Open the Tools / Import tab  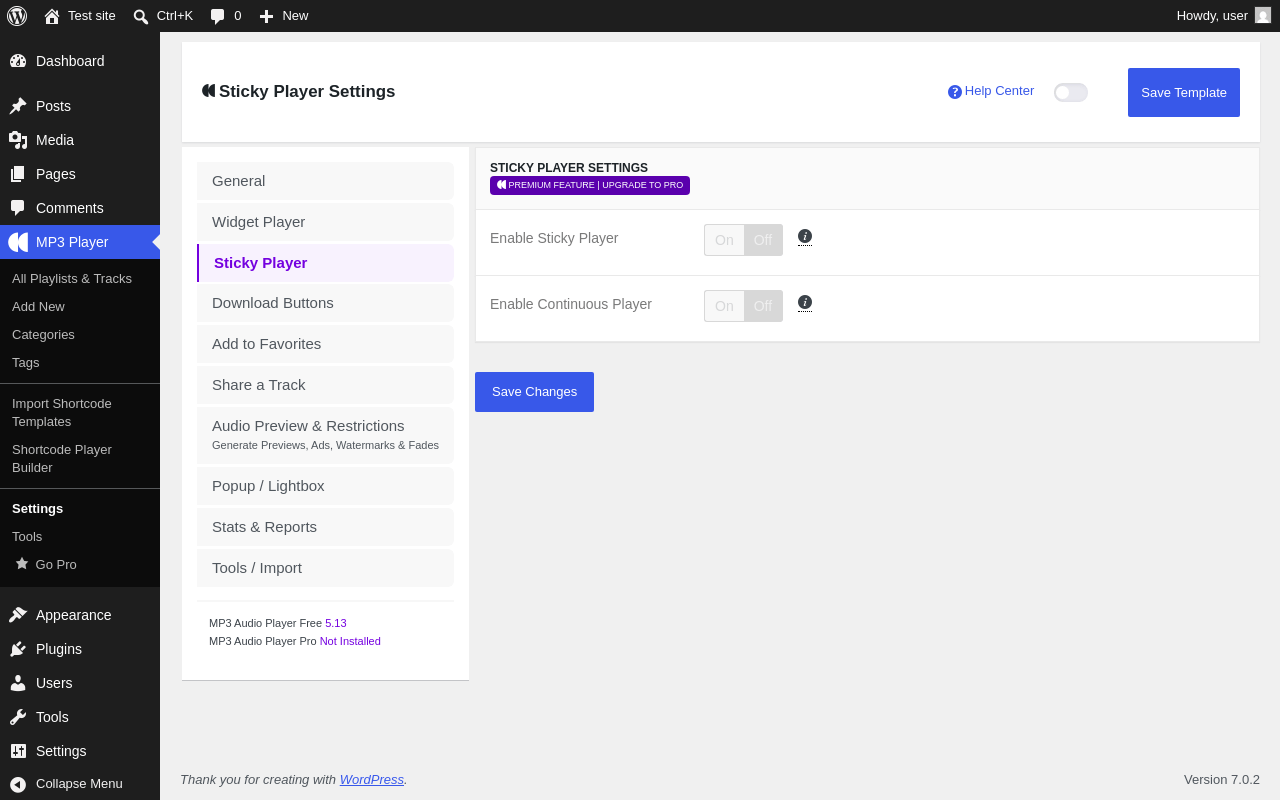coord(325,568)
